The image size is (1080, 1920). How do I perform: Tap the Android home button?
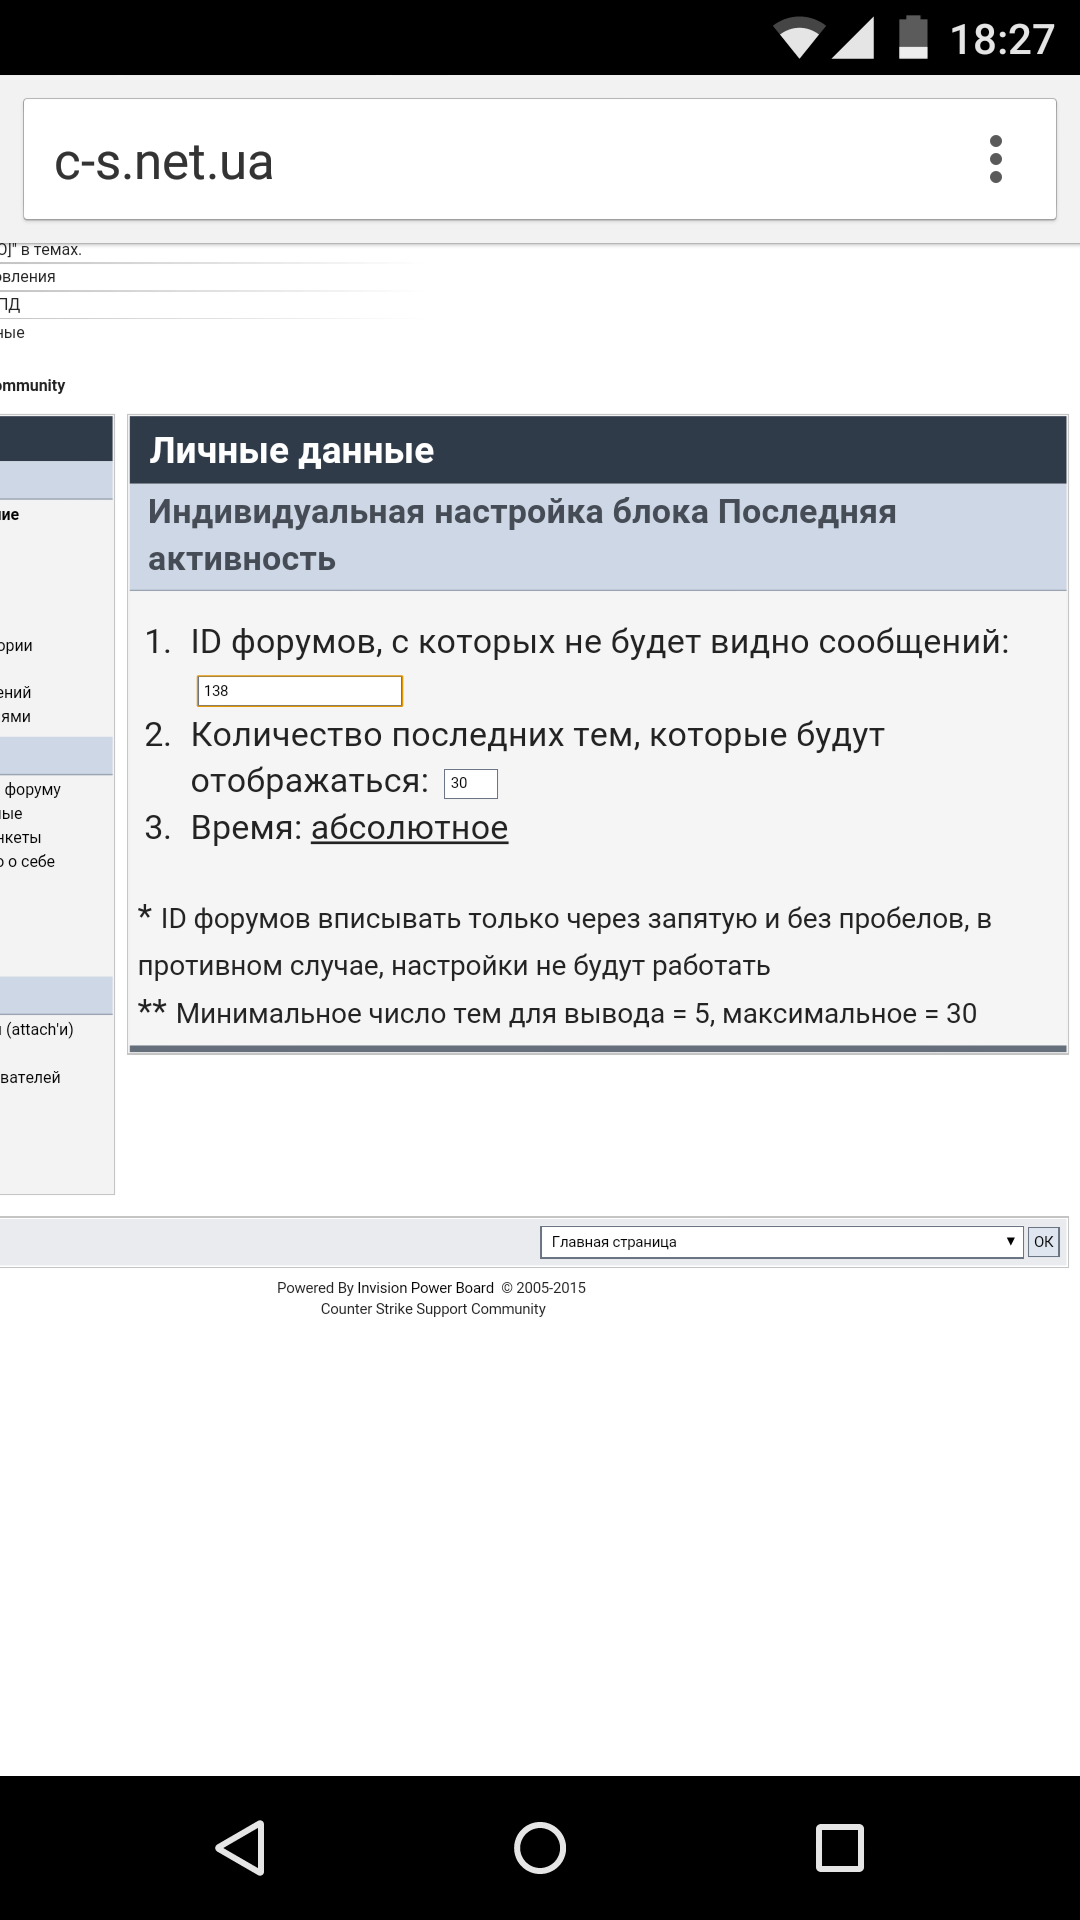click(x=540, y=1847)
